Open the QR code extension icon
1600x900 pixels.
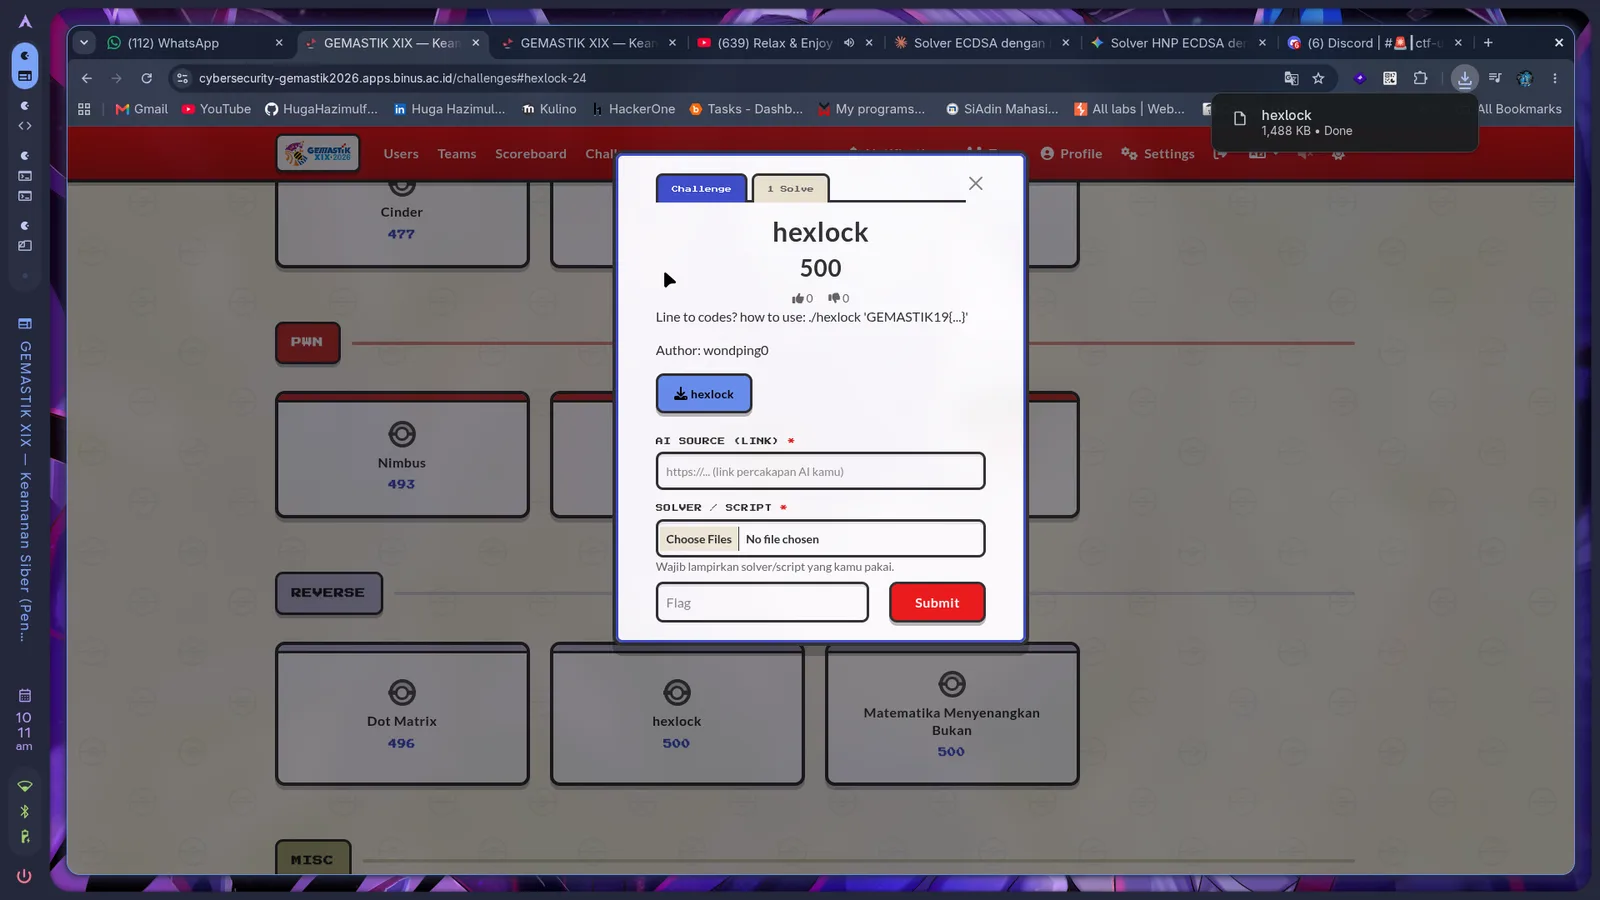1390,78
